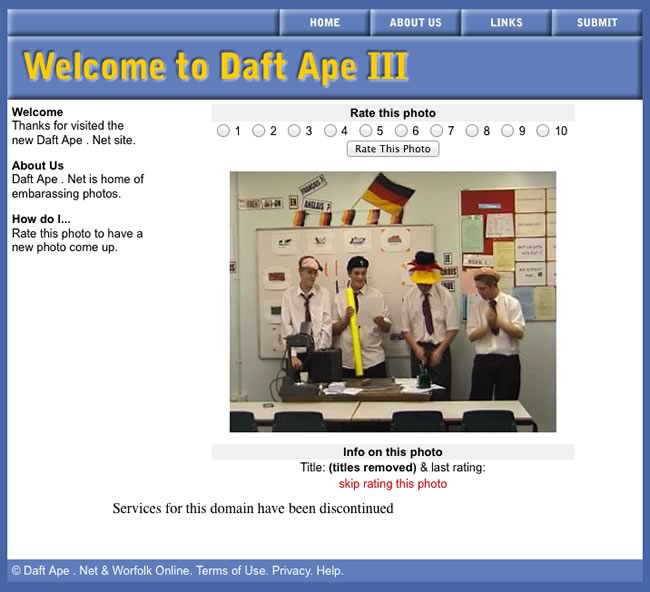Screen dimensions: 650x592
Task: Open Terms of Use in footer
Action: coord(231,571)
